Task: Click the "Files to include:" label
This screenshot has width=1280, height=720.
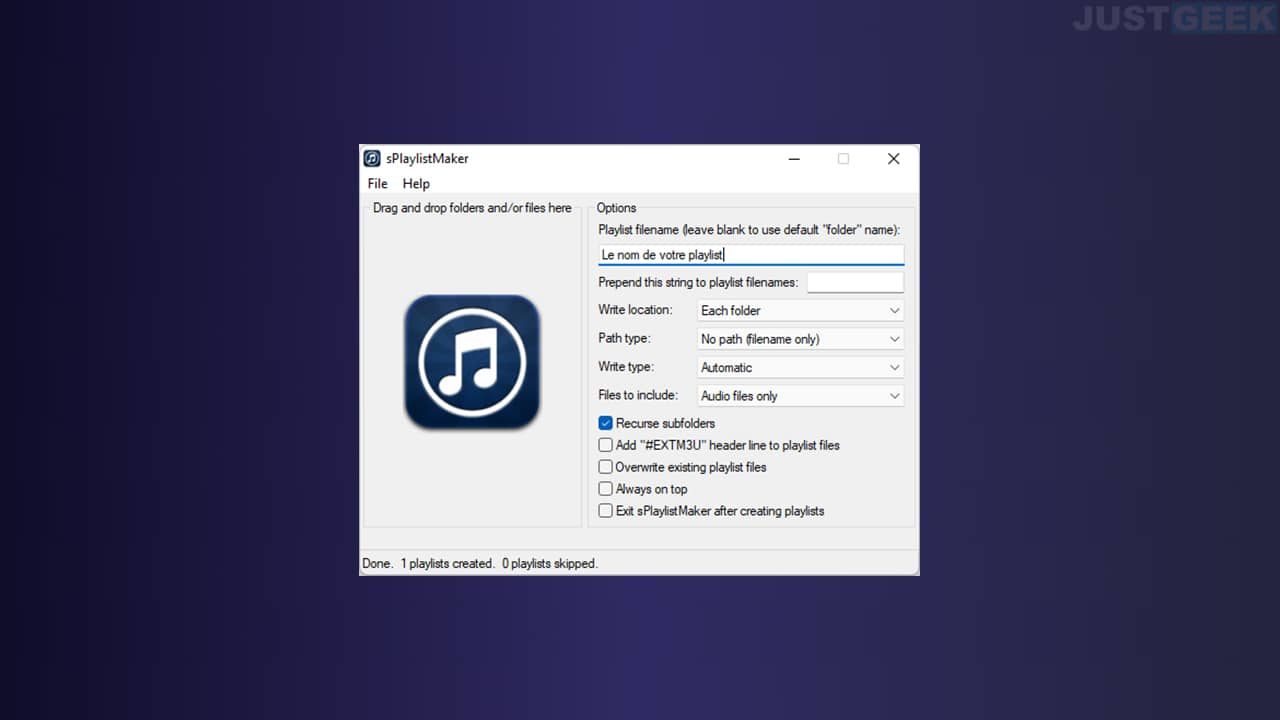Action: pos(638,395)
